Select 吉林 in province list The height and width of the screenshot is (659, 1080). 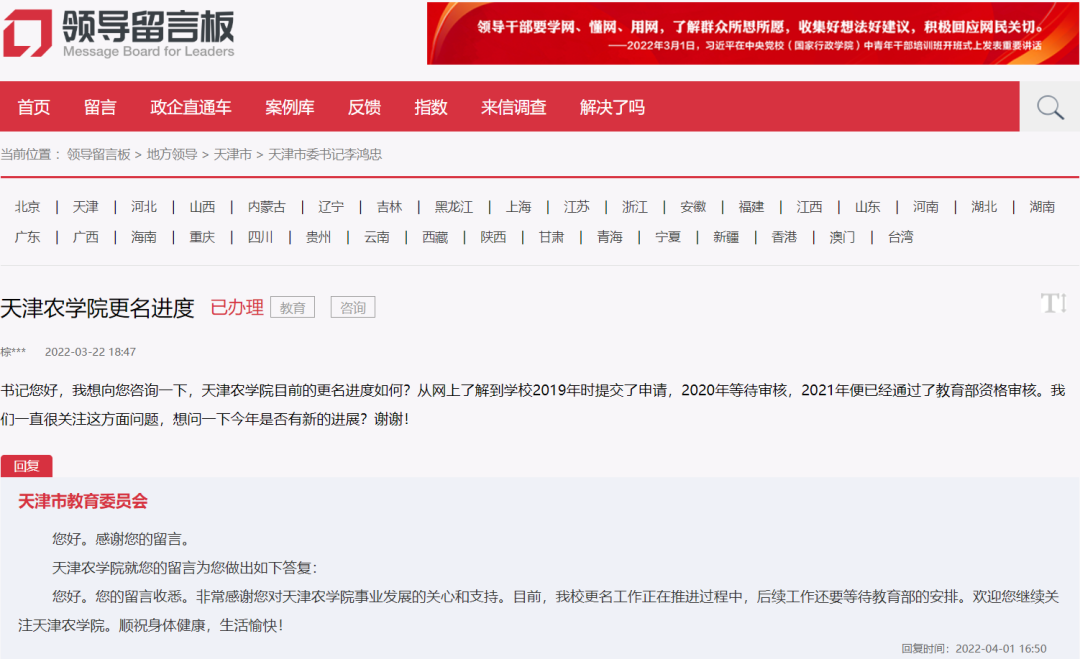(389, 207)
